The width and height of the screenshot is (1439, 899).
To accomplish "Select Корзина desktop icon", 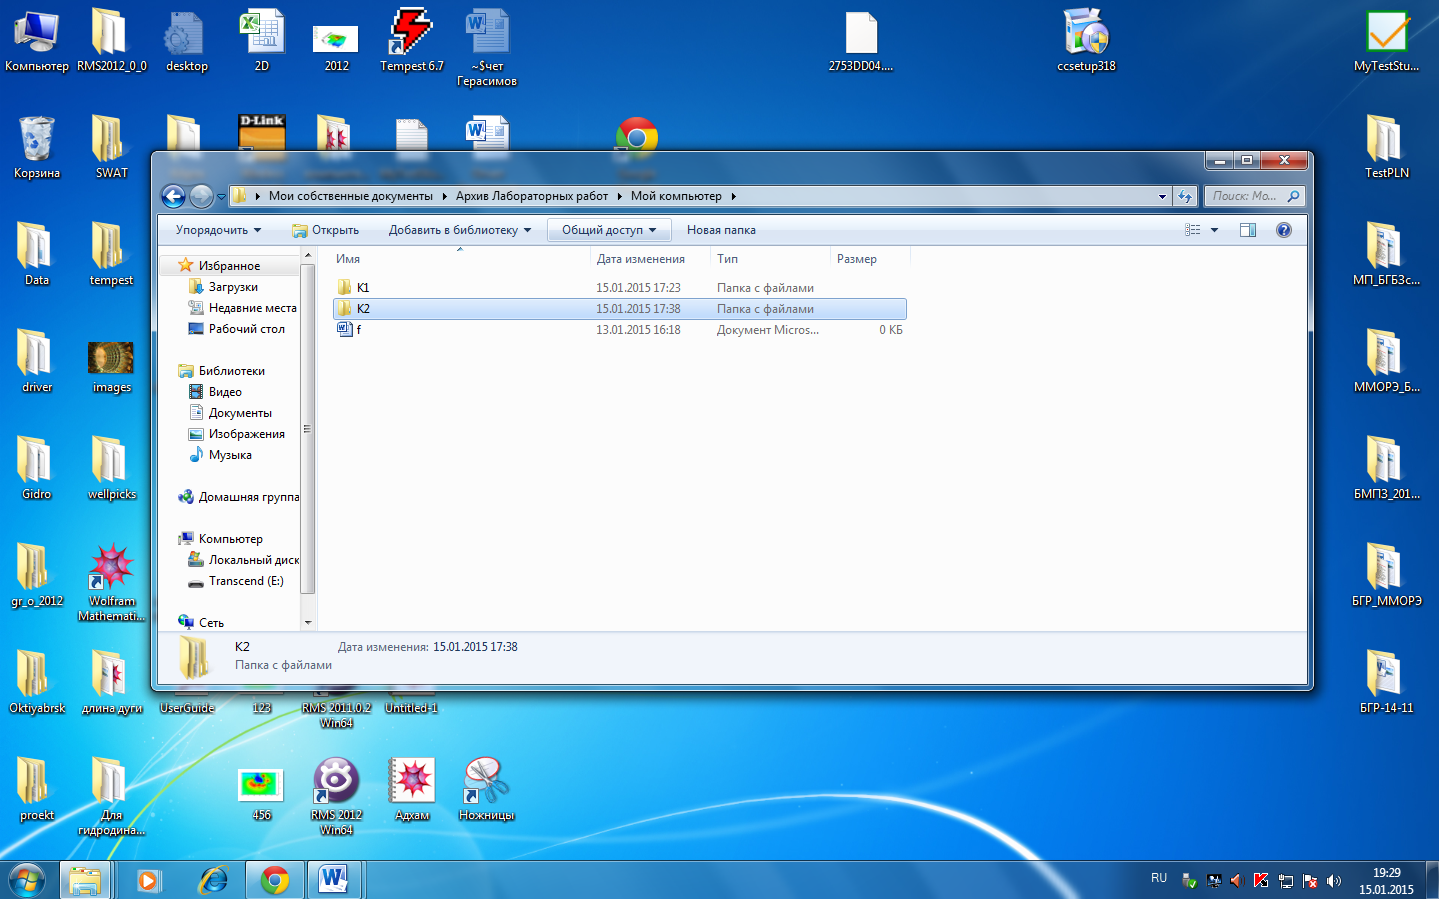I will pos(37,147).
